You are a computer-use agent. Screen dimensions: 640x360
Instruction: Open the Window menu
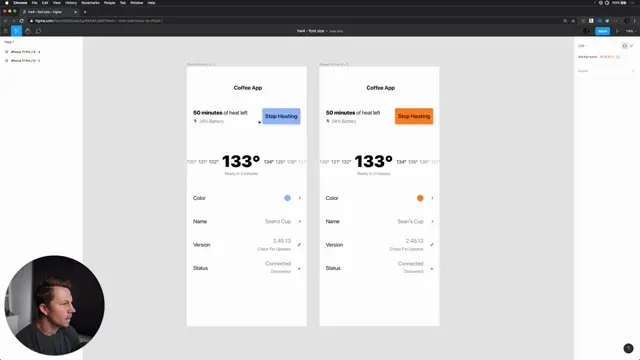pos(136,3)
